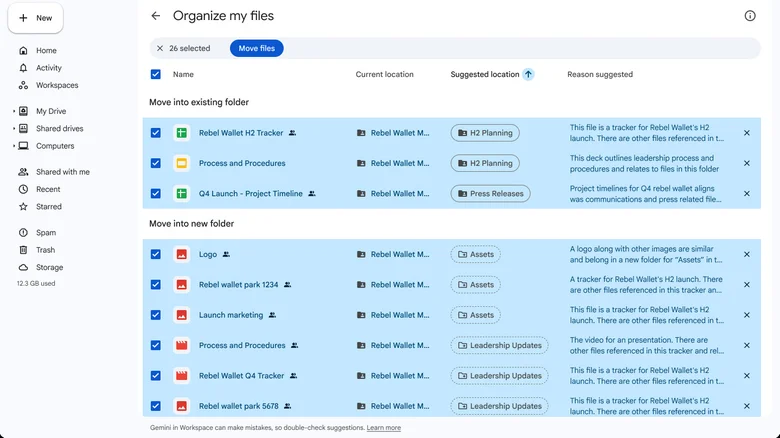Screen dimensions: 780x438
Task: Click the Trash bin icon in sidebar
Action: pyautogui.click(x=23, y=250)
